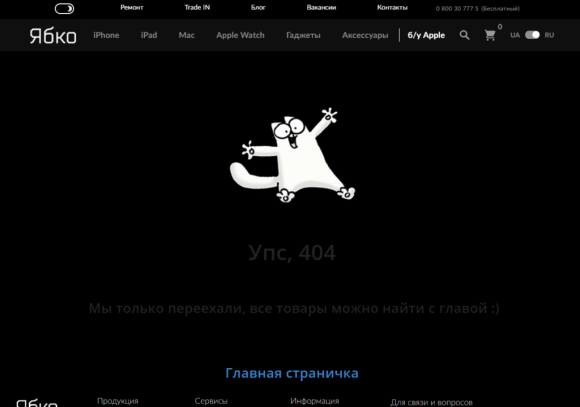Image resolution: width=580 pixels, height=407 pixels.
Task: Open the Trade IN page
Action: click(197, 7)
